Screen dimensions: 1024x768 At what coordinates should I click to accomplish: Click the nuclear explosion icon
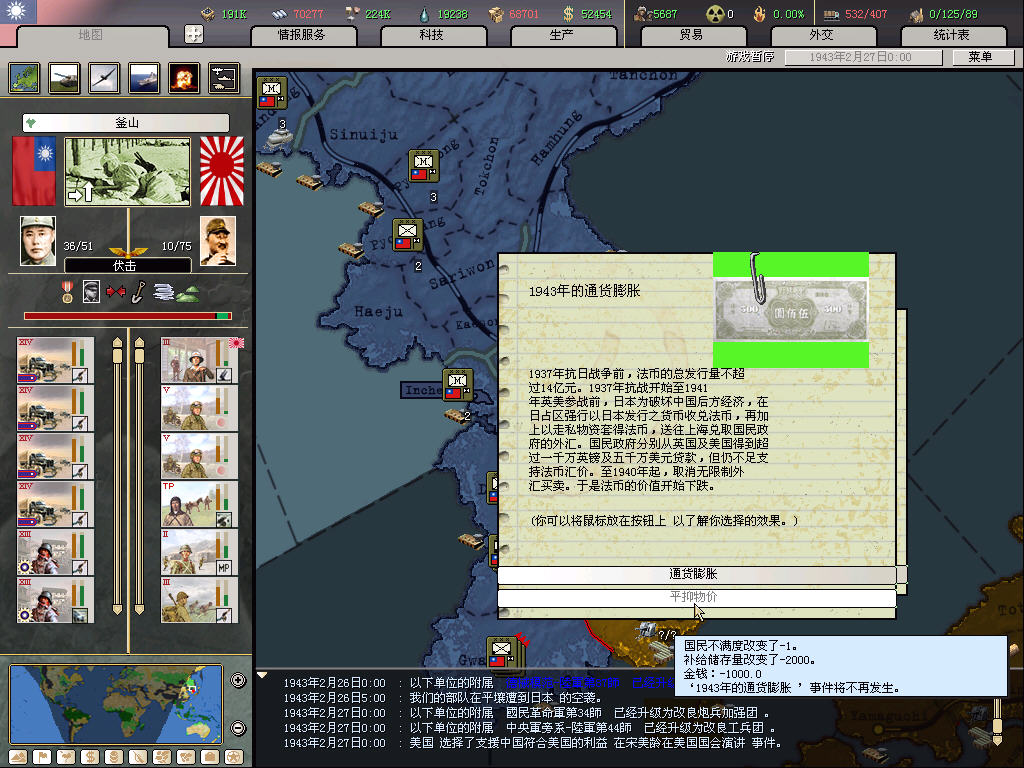[x=184, y=78]
